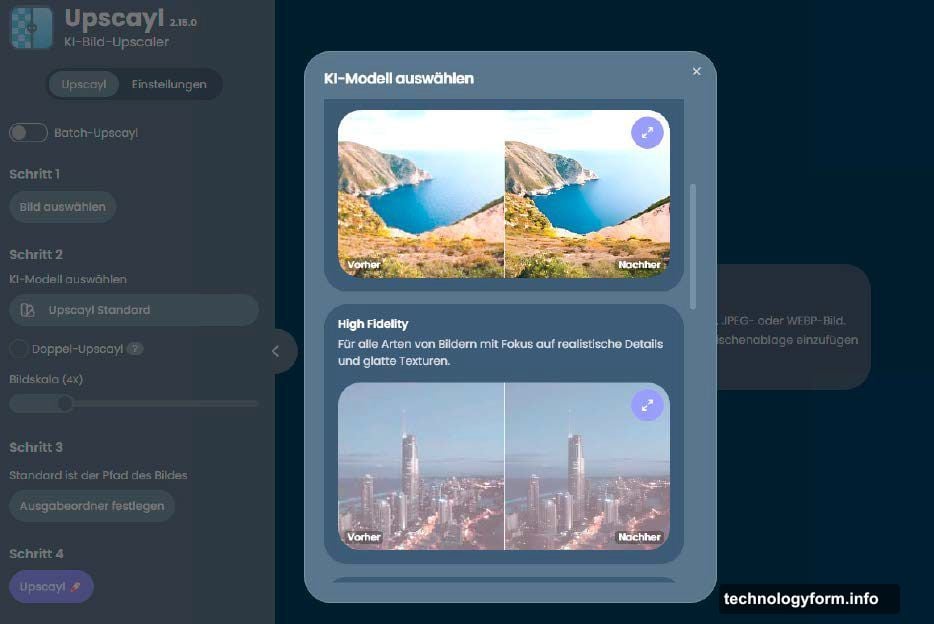The height and width of the screenshot is (624, 934).
Task: Click the model list scrollbar in dialog
Action: point(693,247)
